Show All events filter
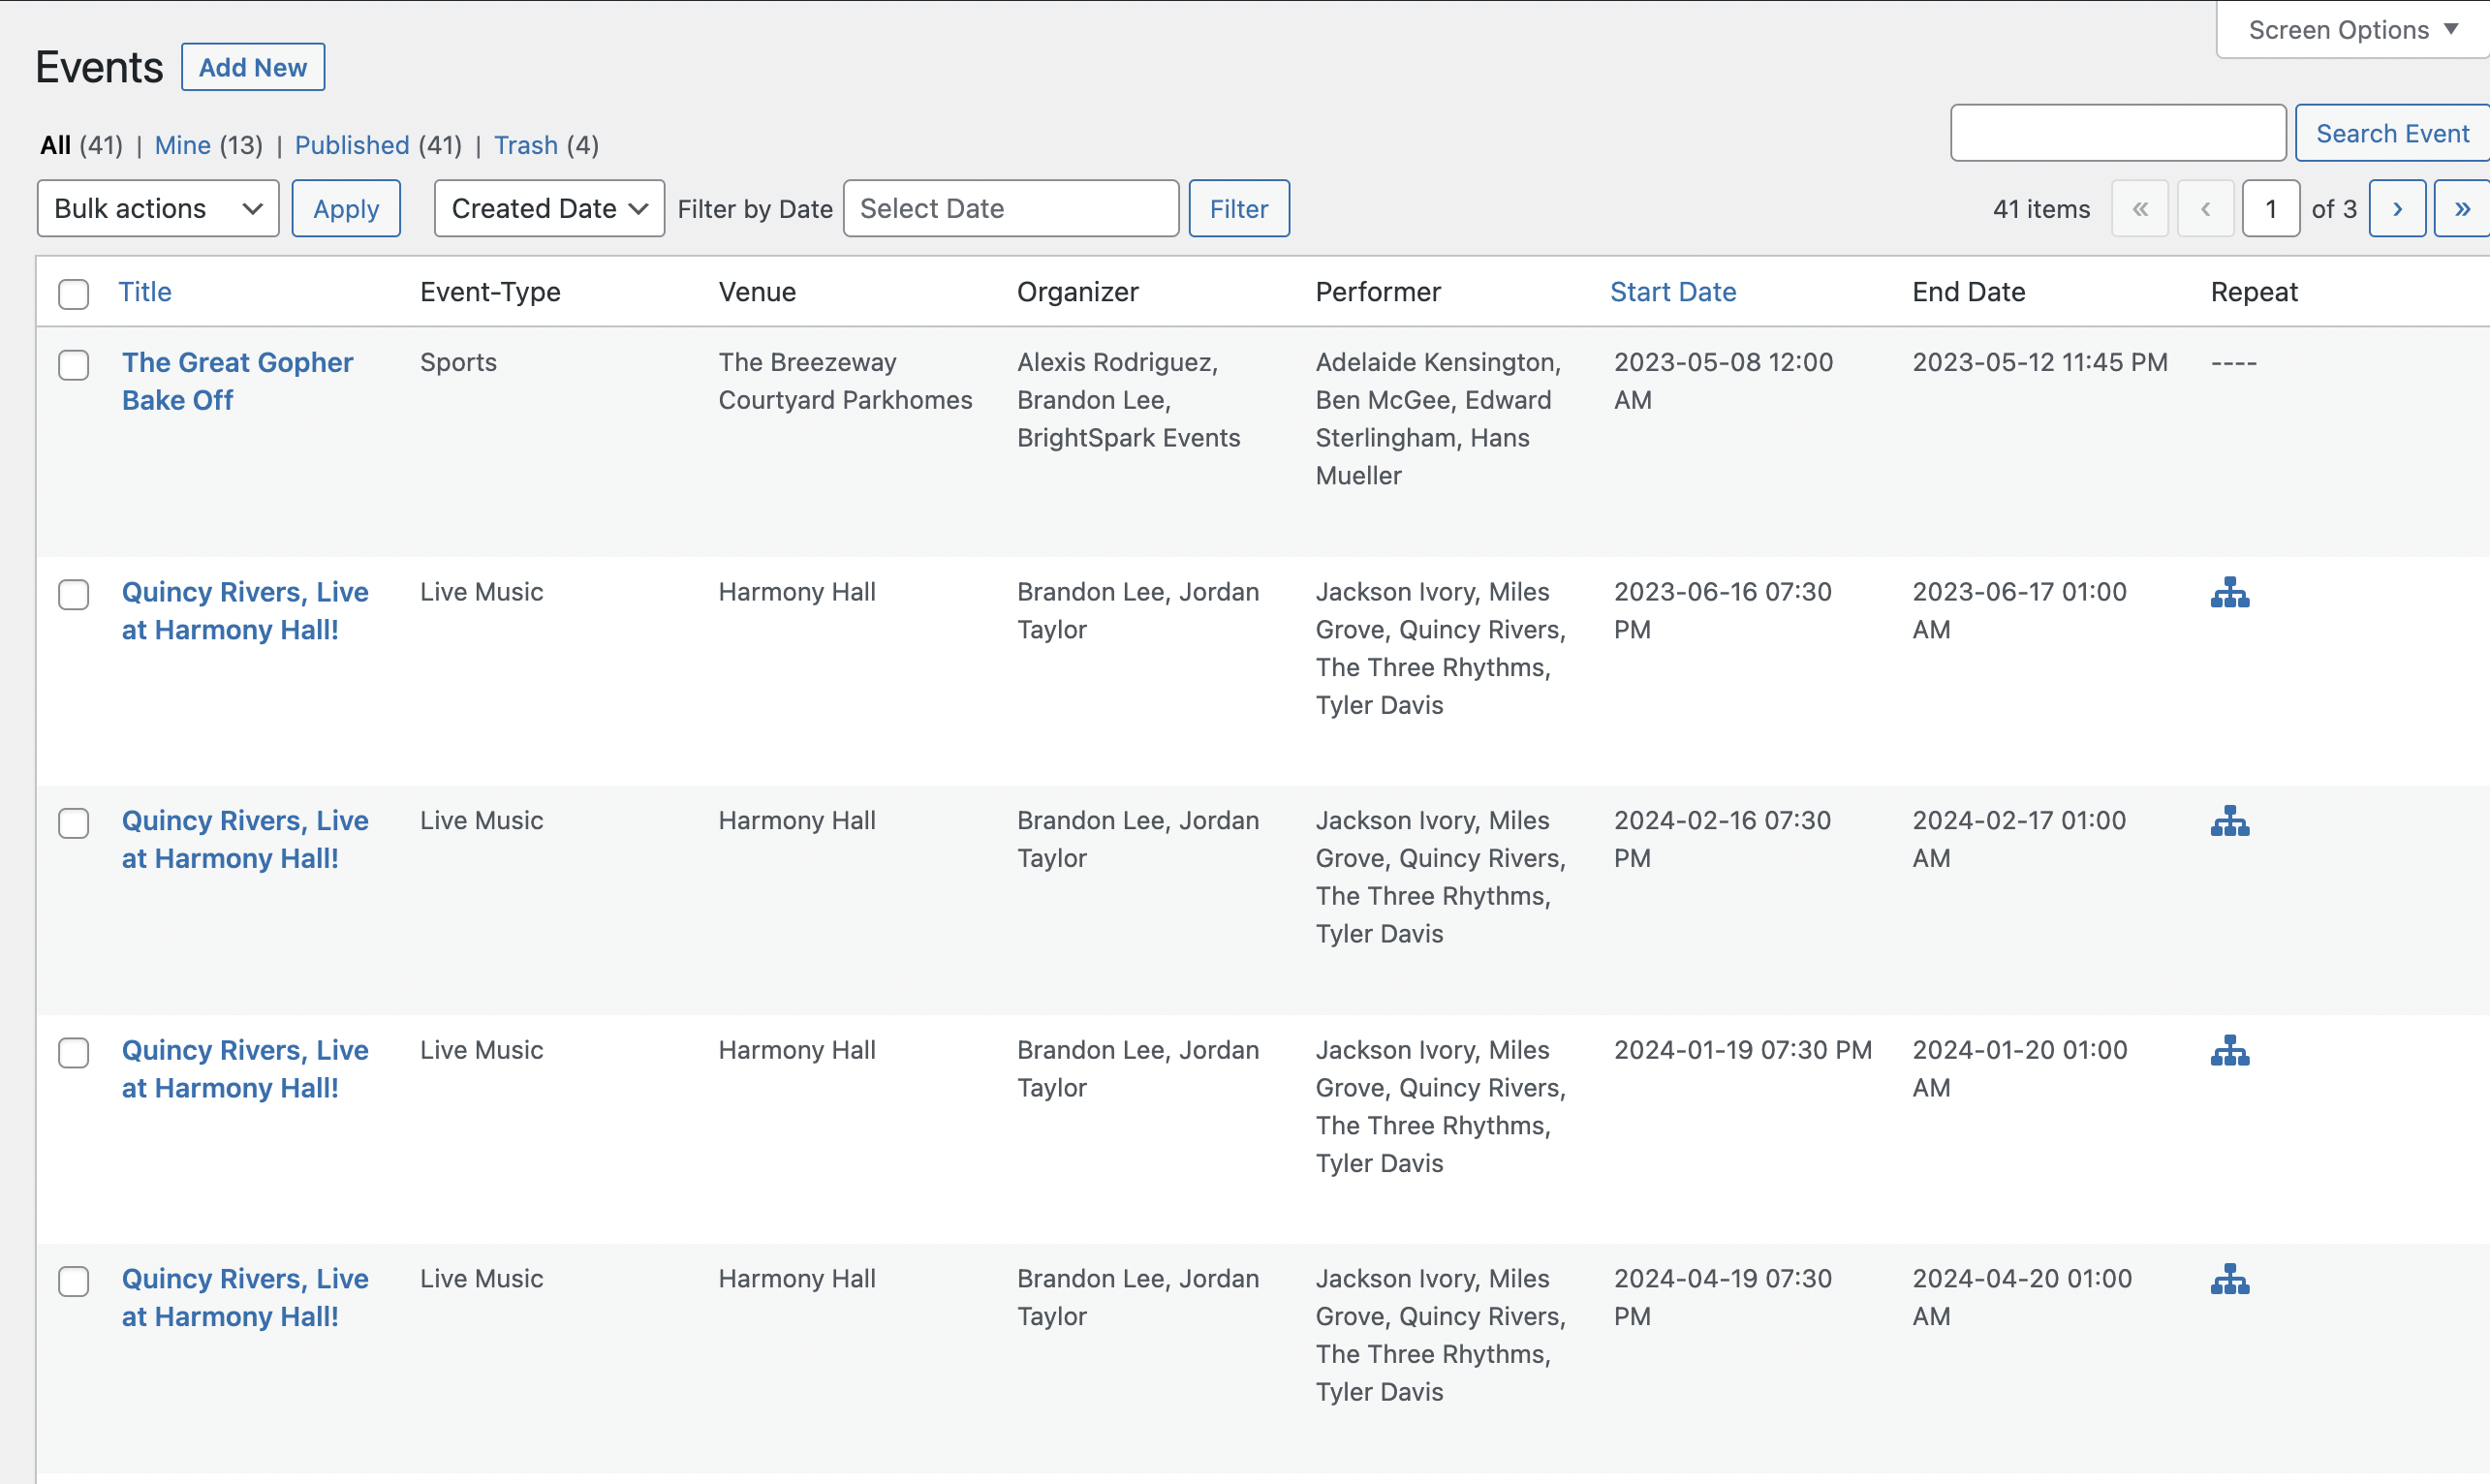 (x=55, y=145)
